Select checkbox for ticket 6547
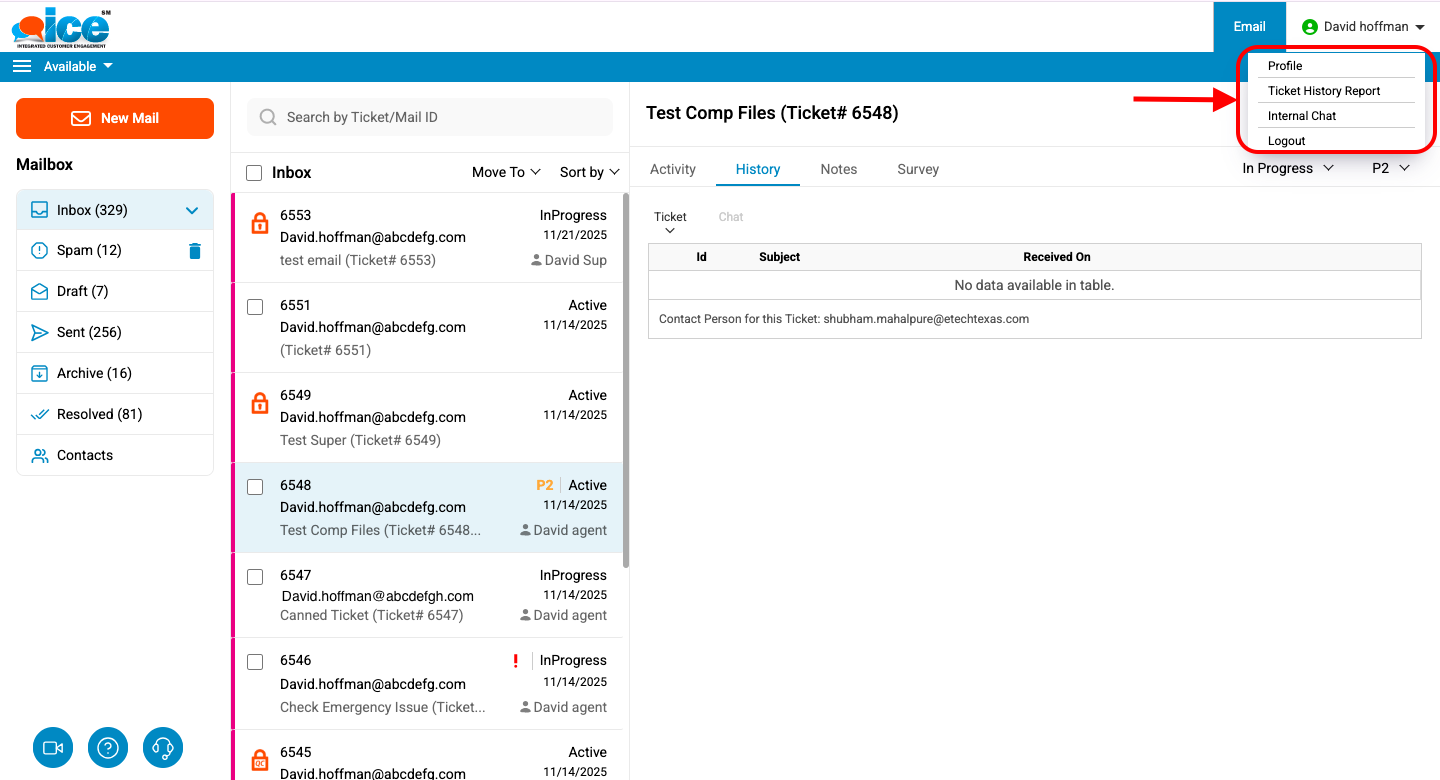Image resolution: width=1440 pixels, height=780 pixels. [255, 577]
